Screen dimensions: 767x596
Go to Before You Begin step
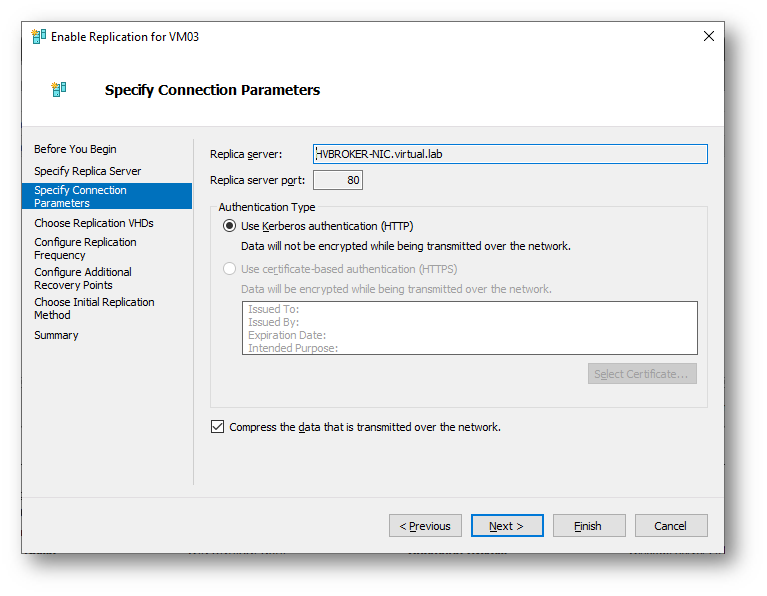pyautogui.click(x=75, y=149)
